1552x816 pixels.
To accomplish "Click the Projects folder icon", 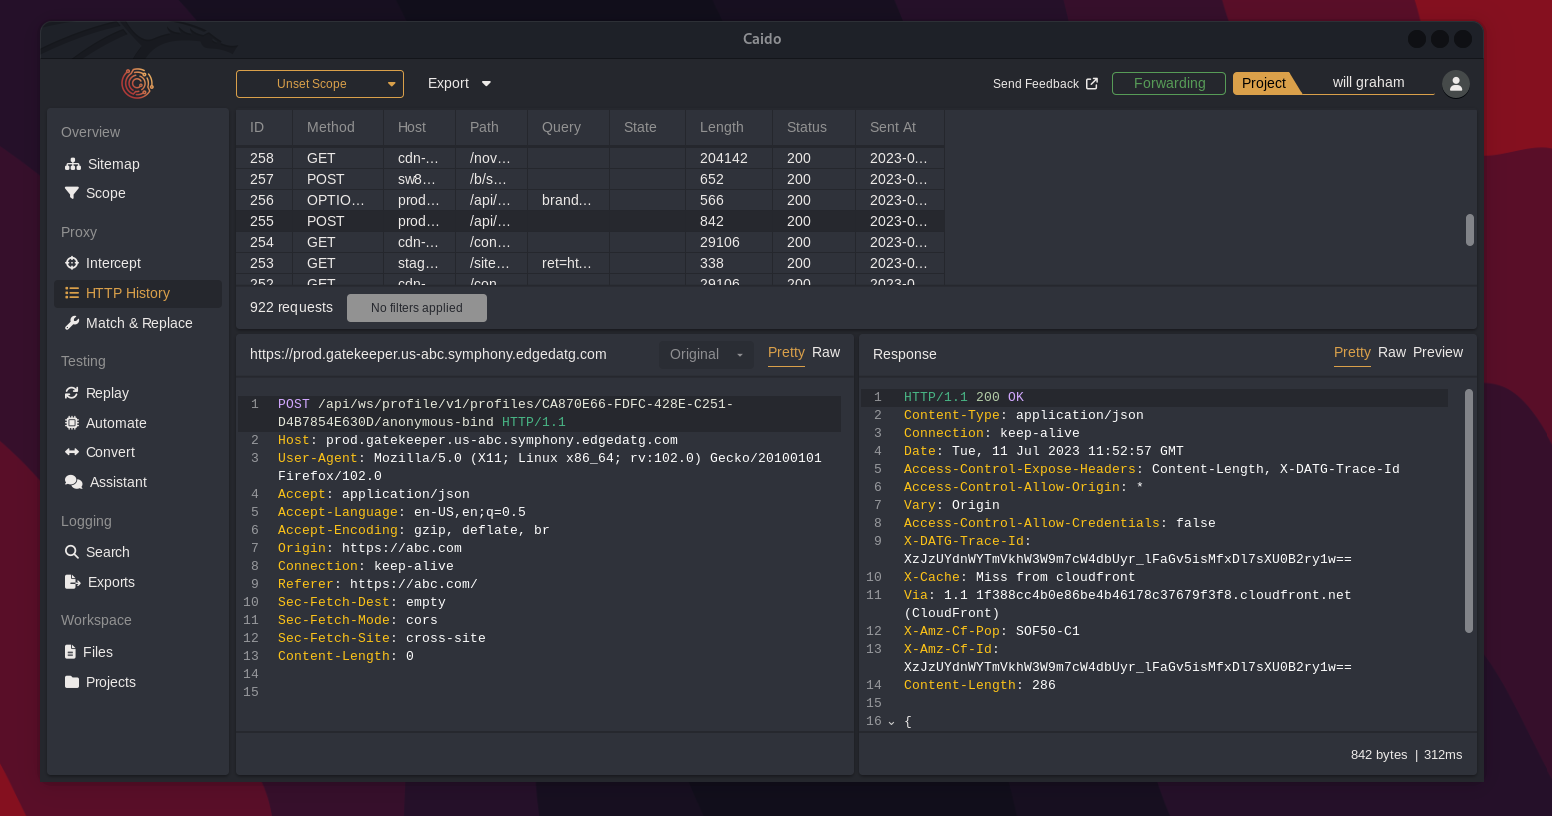I will (72, 682).
